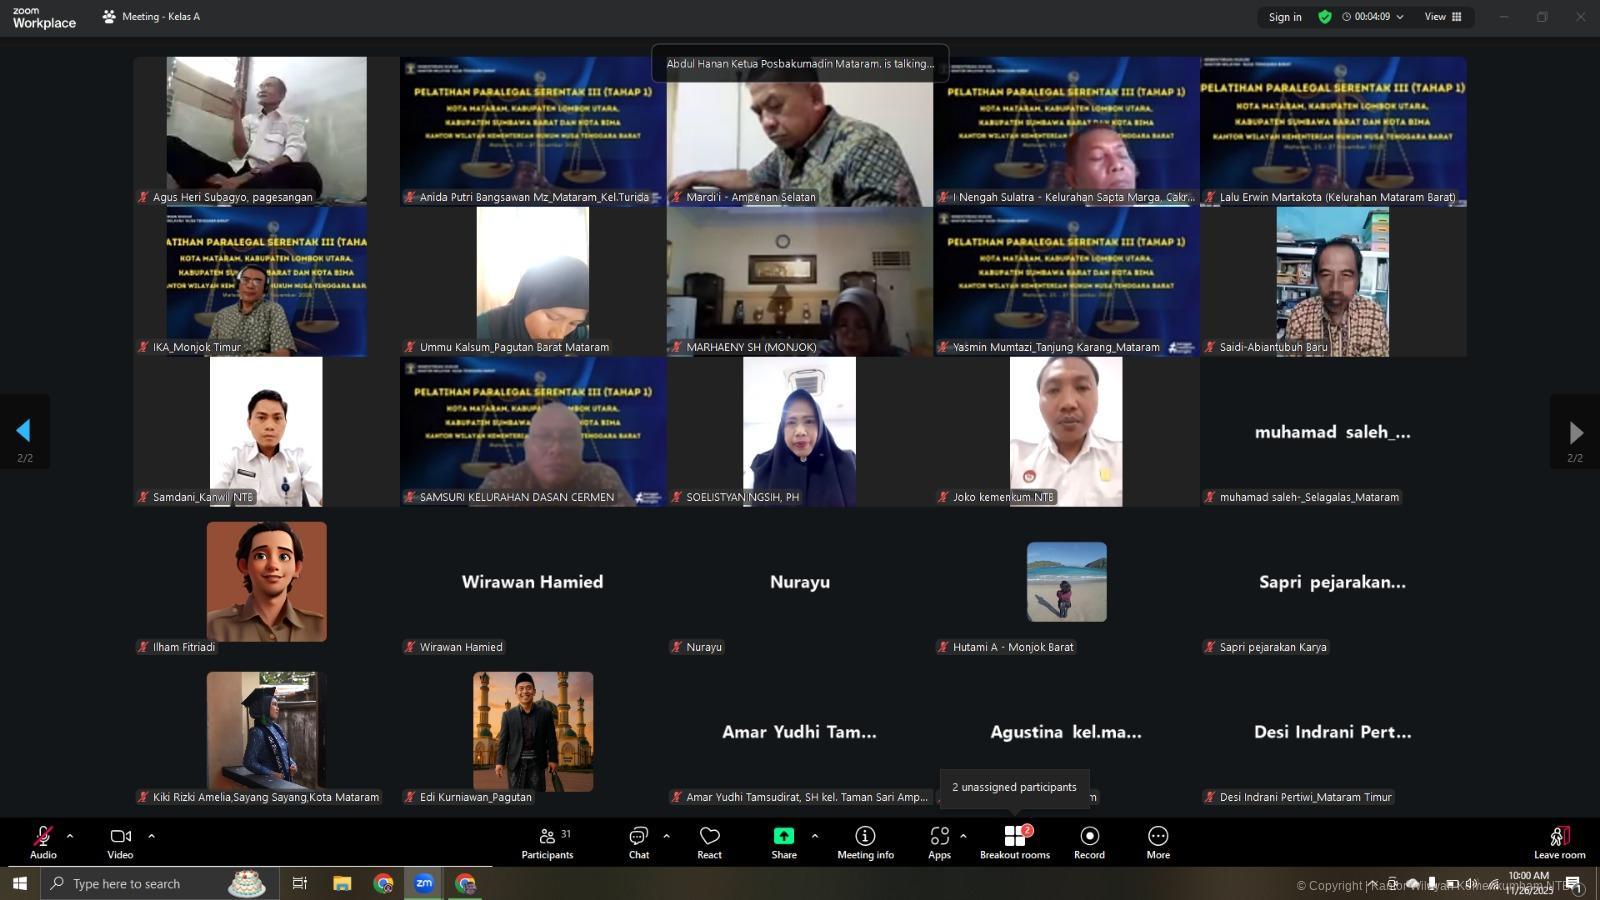Screen dimensions: 1600x900
Task: Expand the meeting timer dropdown
Action: (1400, 17)
